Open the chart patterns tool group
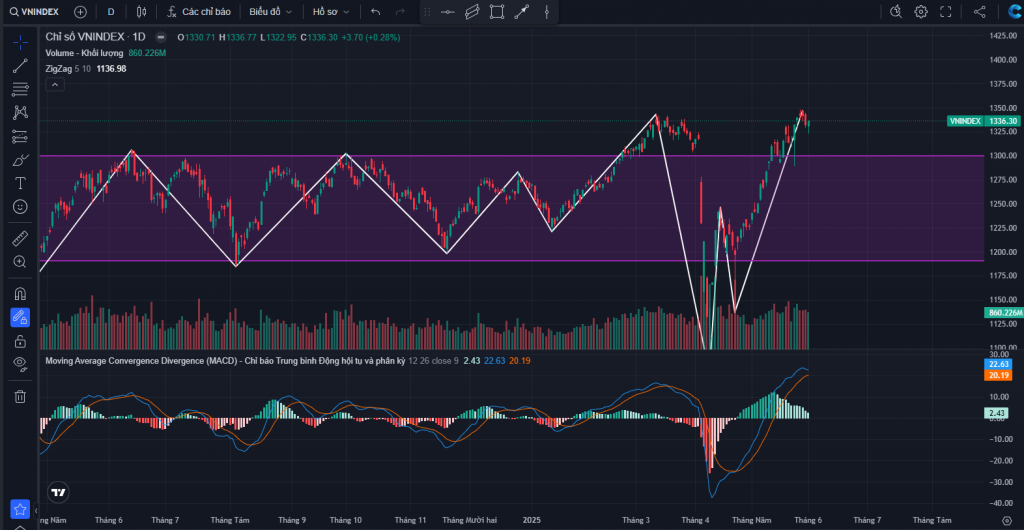 20,113
